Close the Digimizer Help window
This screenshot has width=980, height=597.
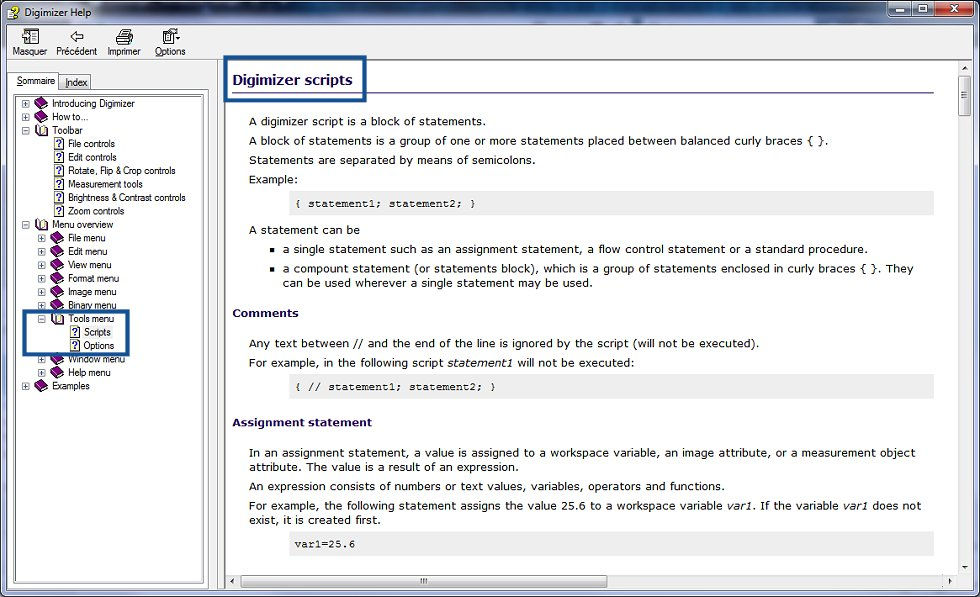pyautogui.click(x=954, y=9)
